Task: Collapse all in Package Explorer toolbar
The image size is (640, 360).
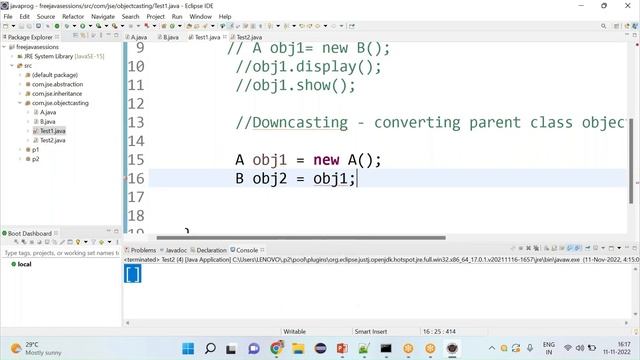Action: pos(76,36)
